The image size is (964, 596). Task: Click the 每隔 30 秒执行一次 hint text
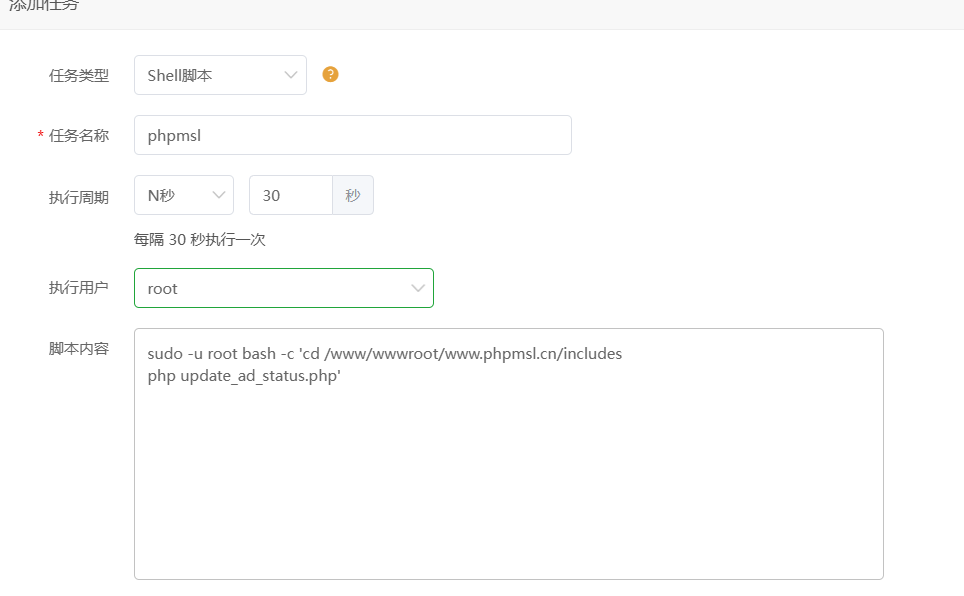pyautogui.click(x=200, y=240)
